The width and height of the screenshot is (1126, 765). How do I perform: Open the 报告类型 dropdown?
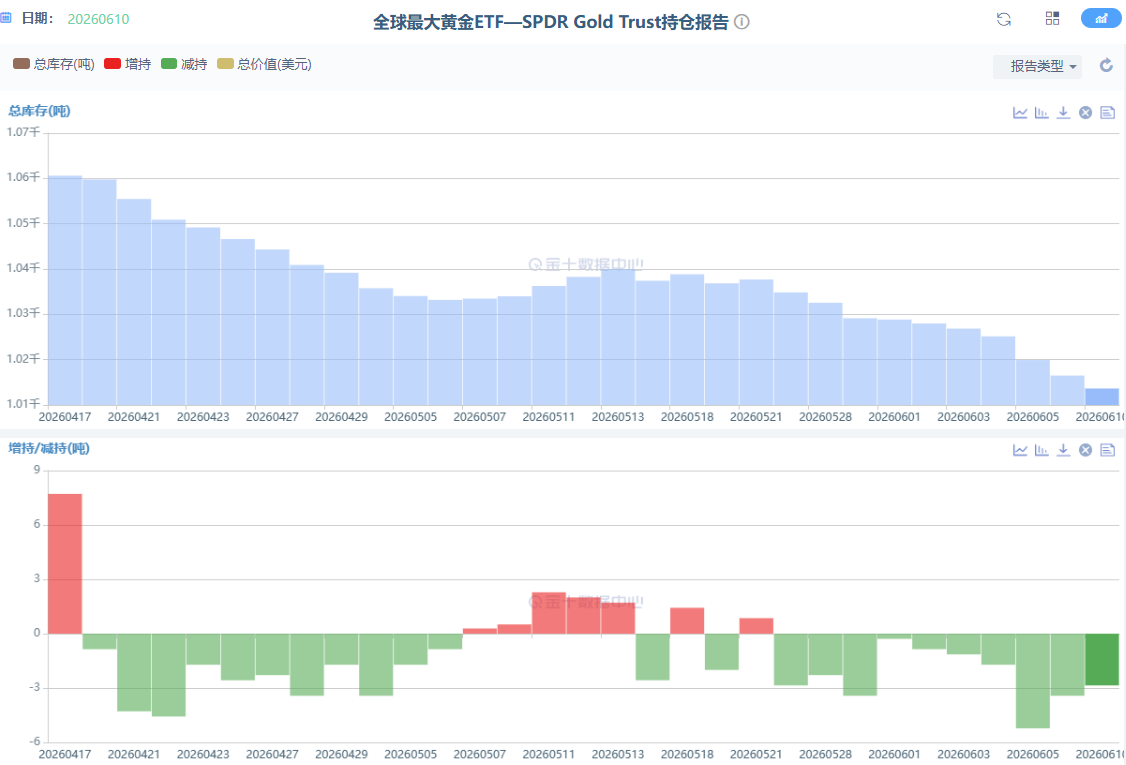point(1038,66)
